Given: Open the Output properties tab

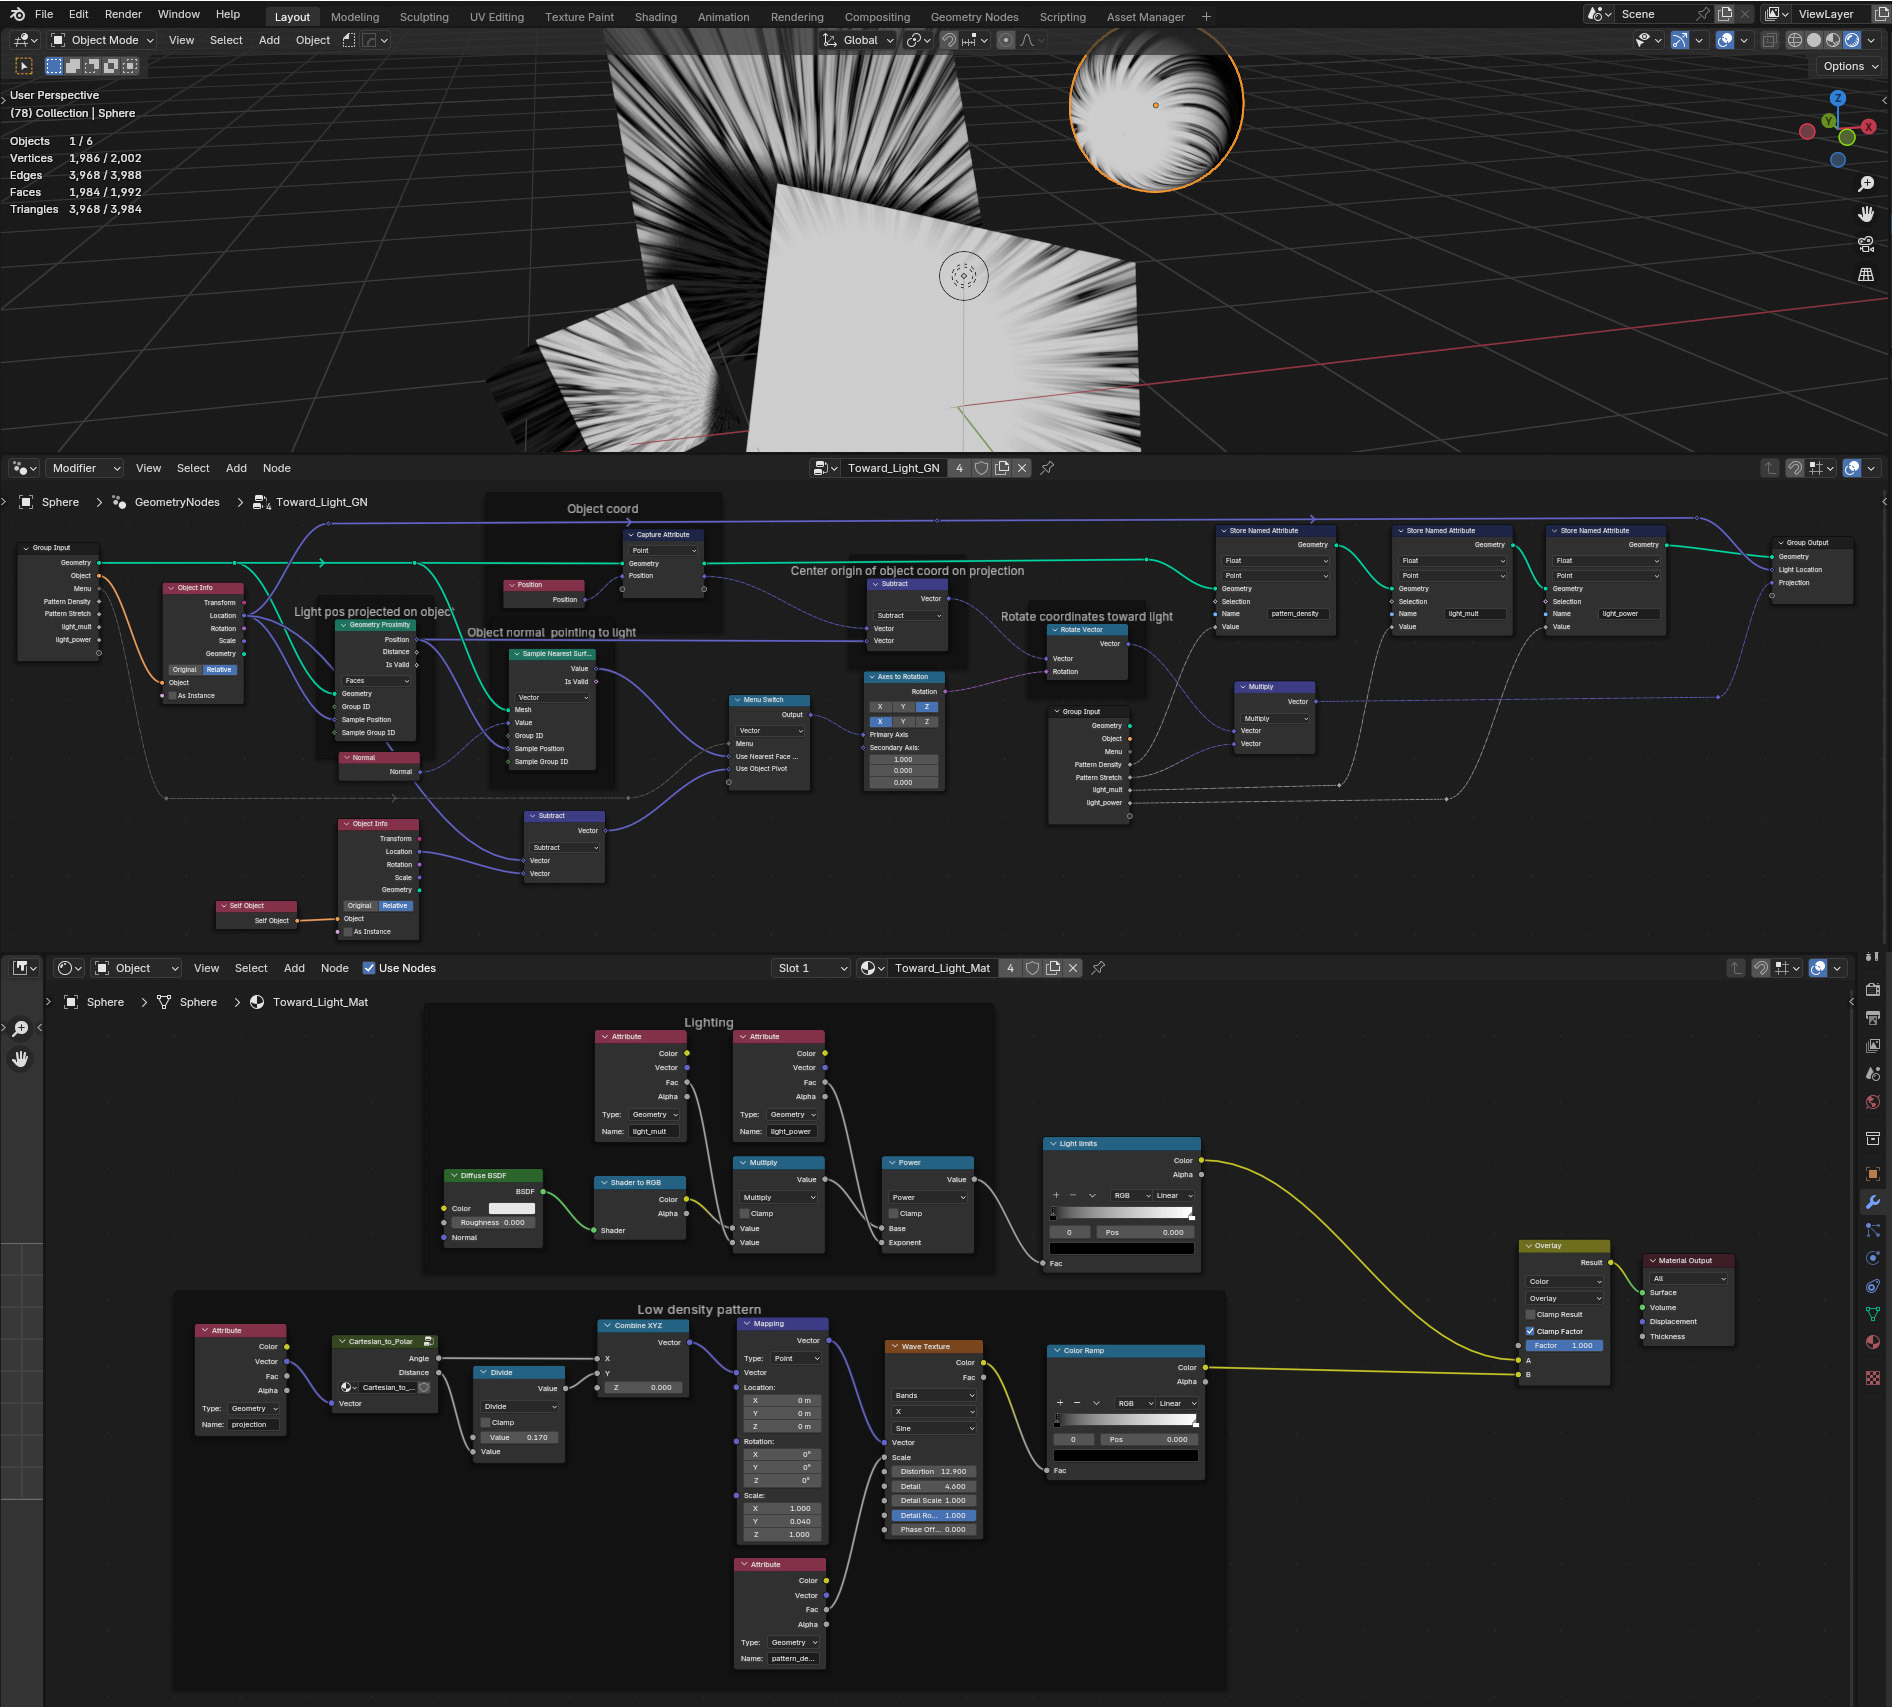Looking at the screenshot, I should coord(1873,1017).
